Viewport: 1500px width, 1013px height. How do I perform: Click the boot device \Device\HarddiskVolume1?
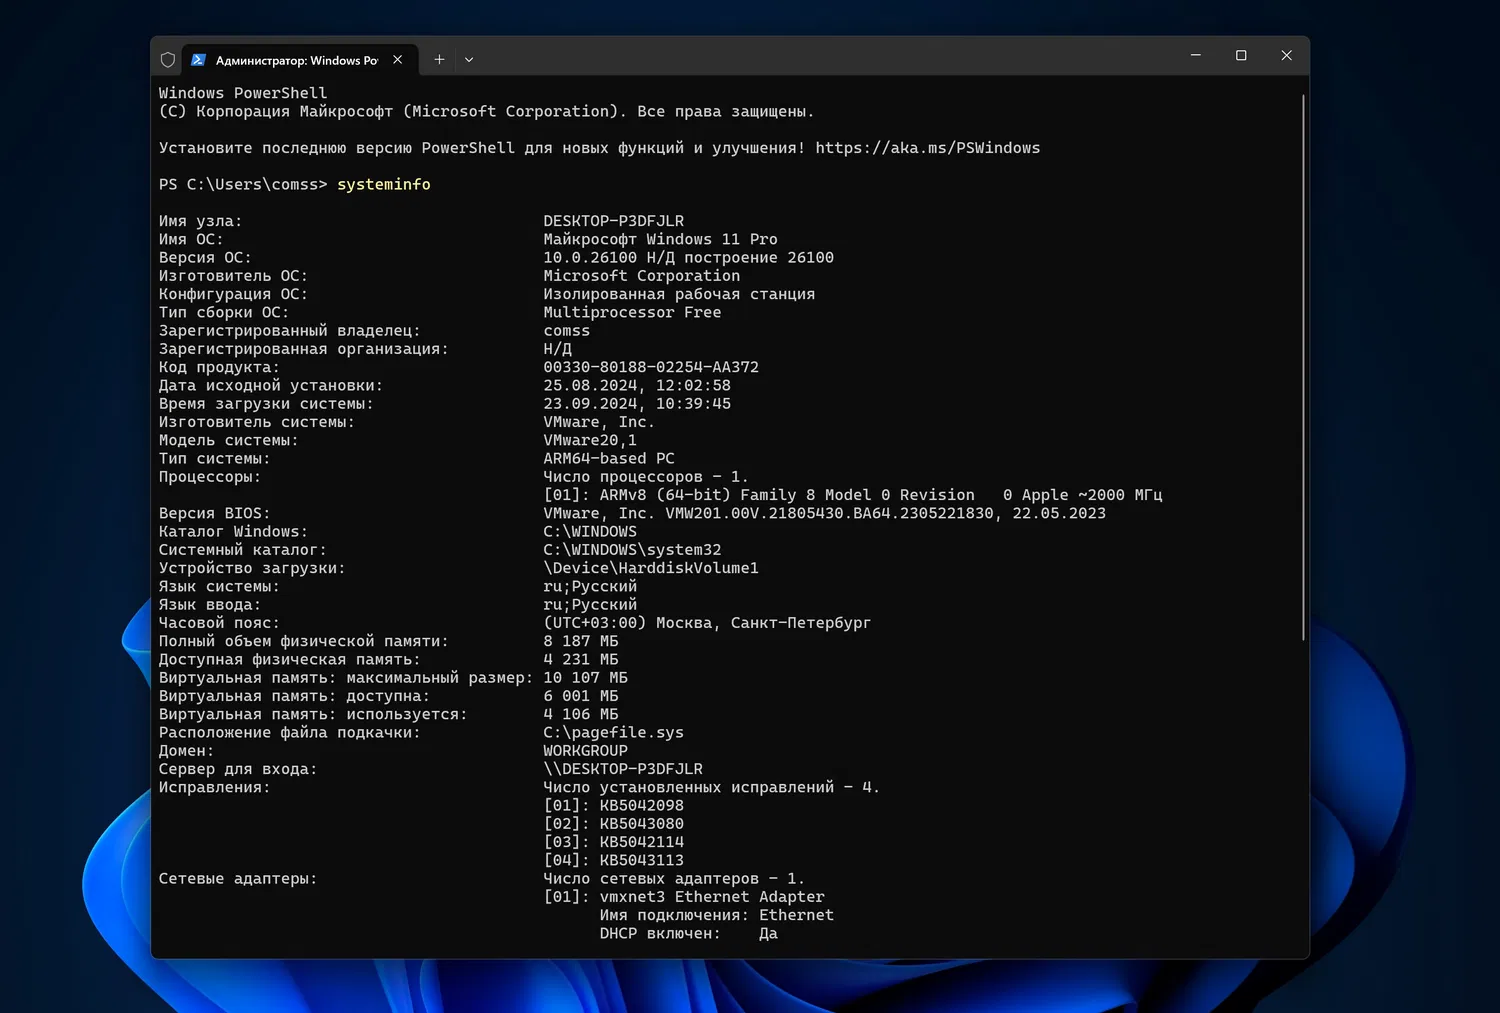pos(651,568)
